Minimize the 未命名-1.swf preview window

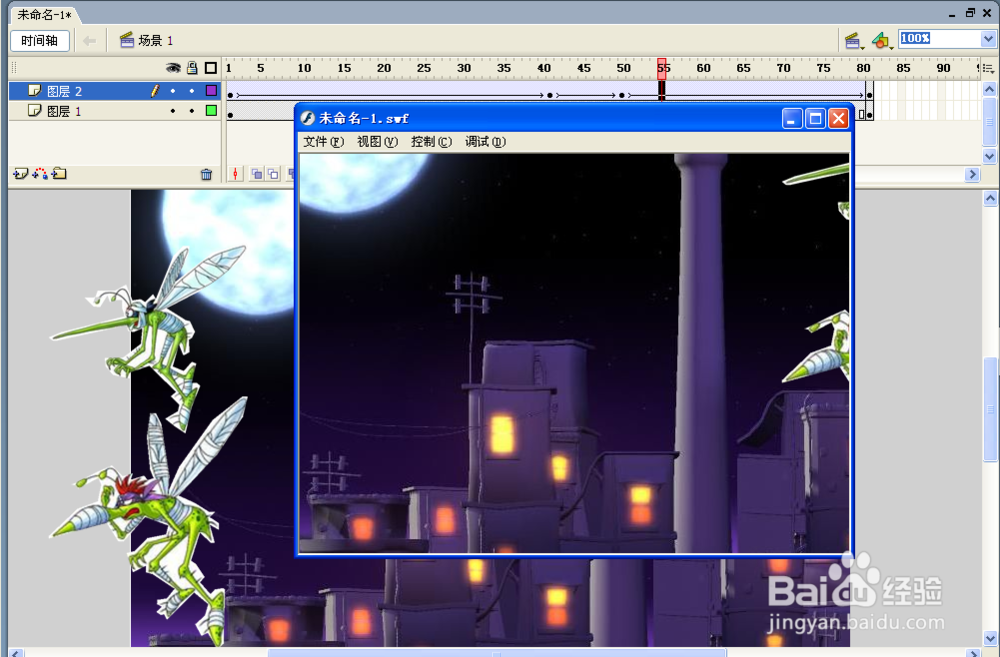pyautogui.click(x=792, y=119)
